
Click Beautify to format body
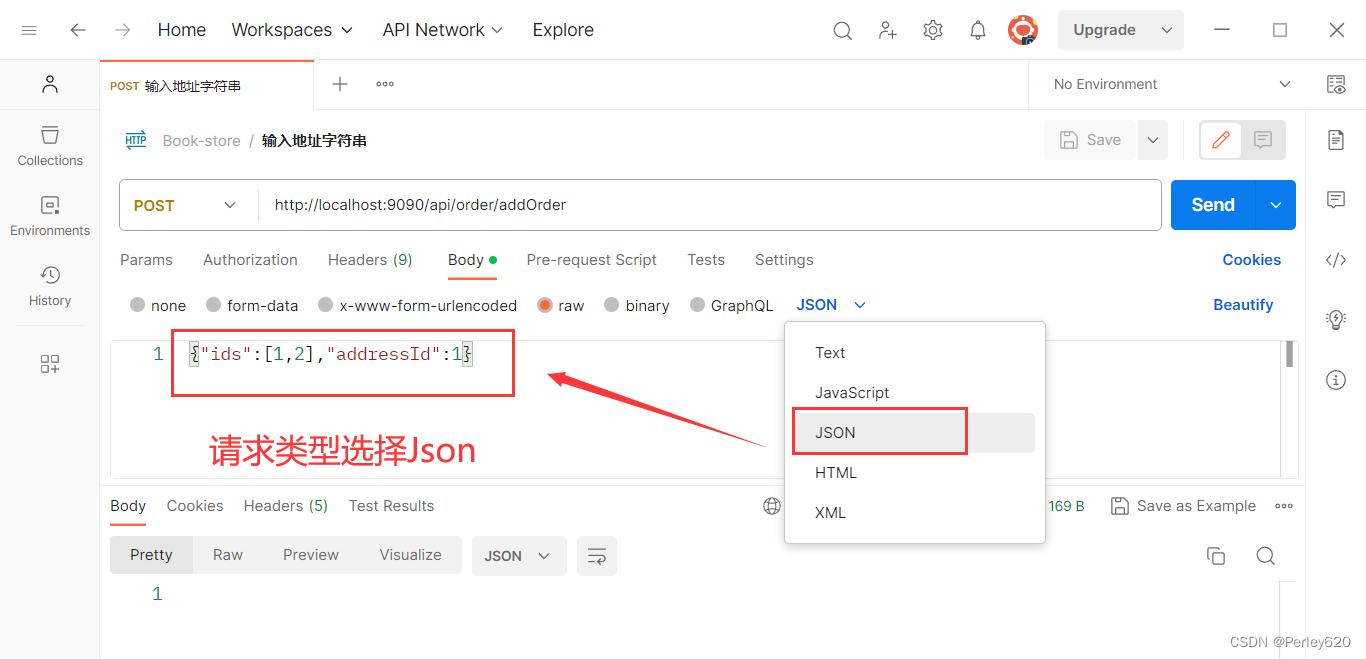(x=1243, y=305)
